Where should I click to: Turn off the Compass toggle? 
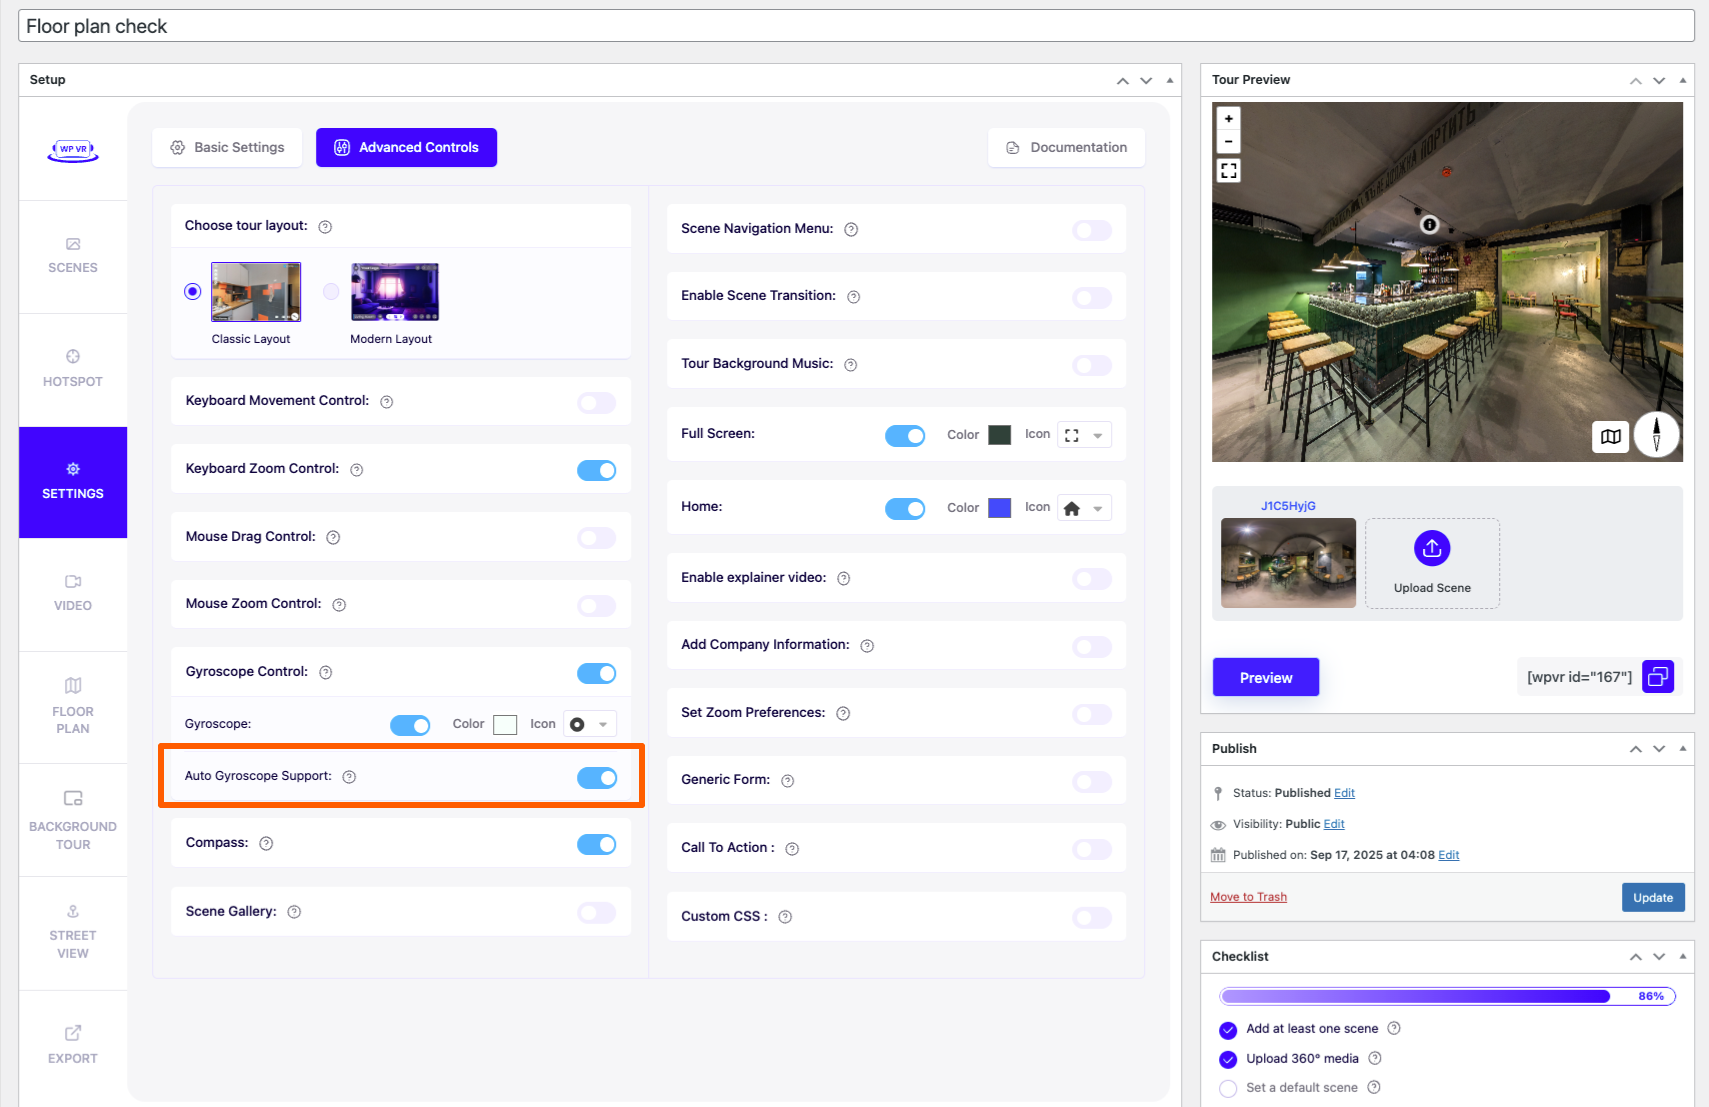[x=596, y=845]
